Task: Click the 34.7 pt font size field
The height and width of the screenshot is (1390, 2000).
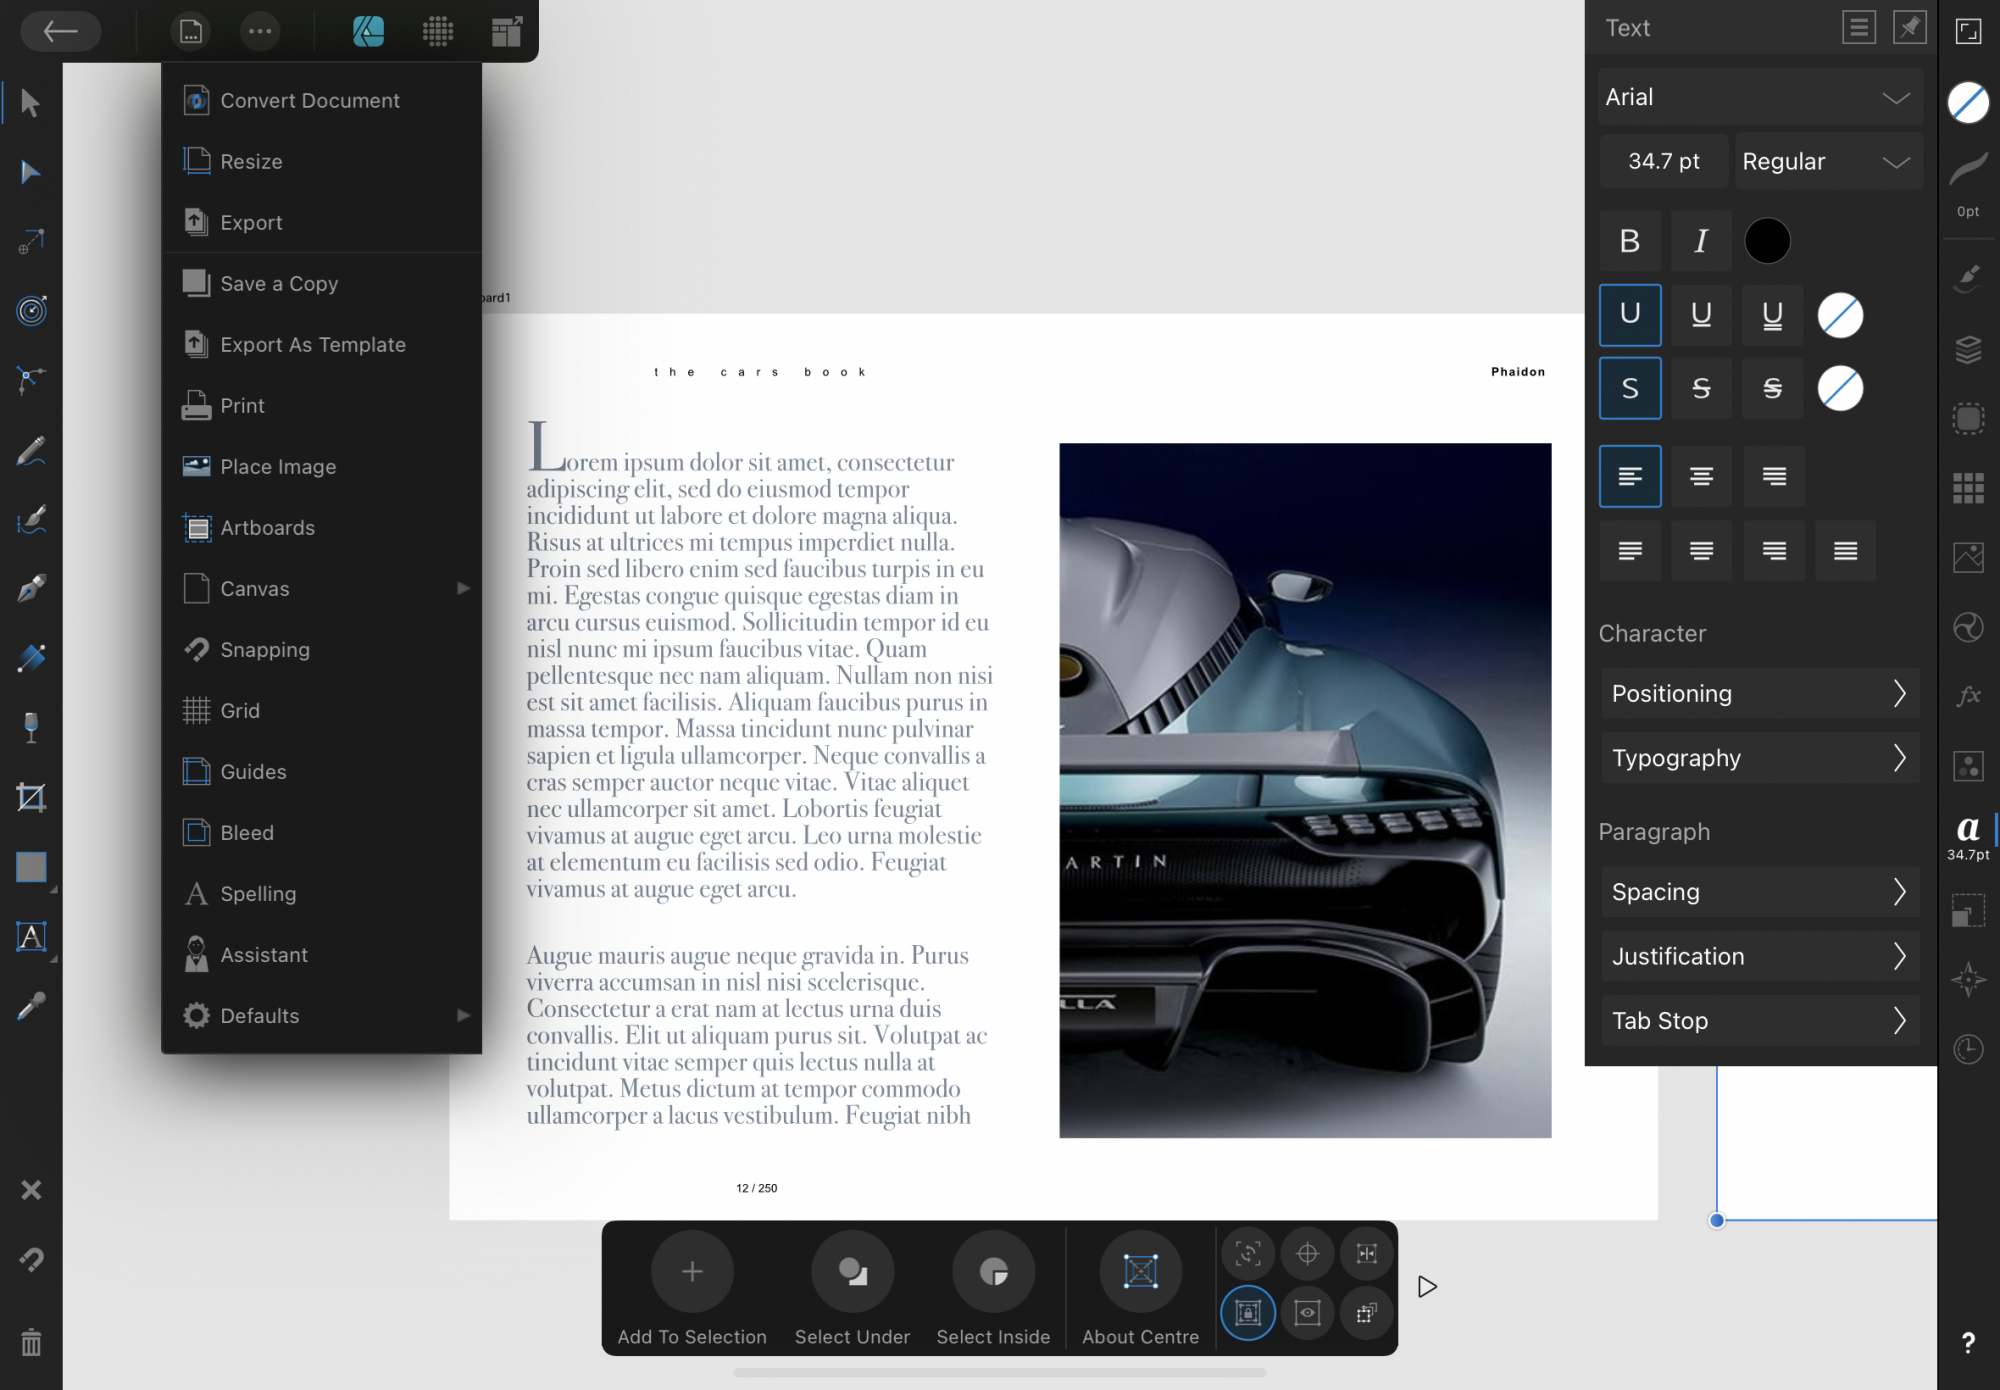Action: click(1663, 161)
